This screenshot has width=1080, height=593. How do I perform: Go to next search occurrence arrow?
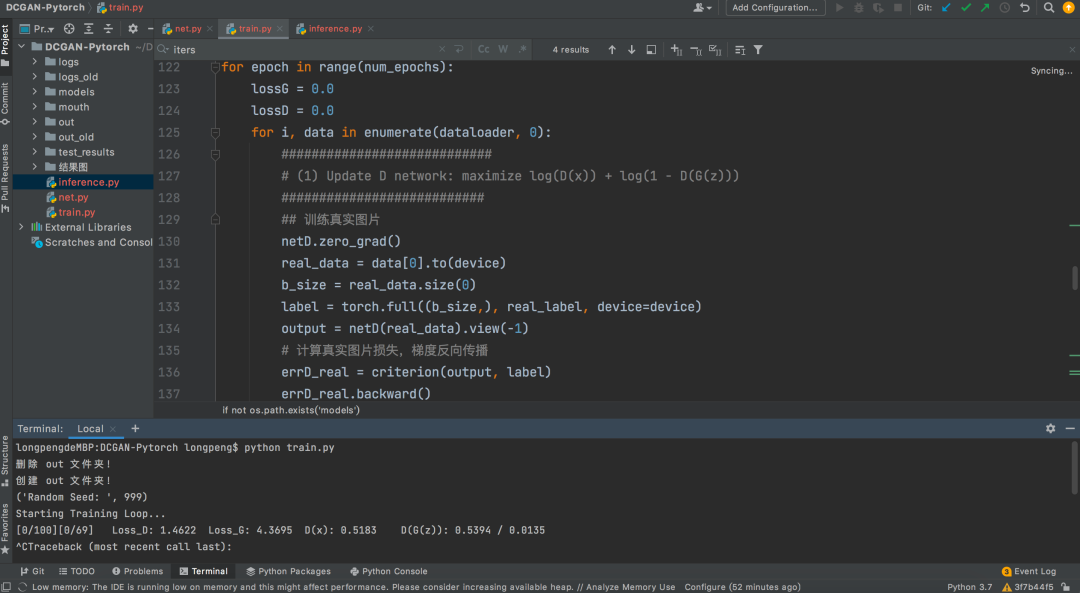[632, 50]
